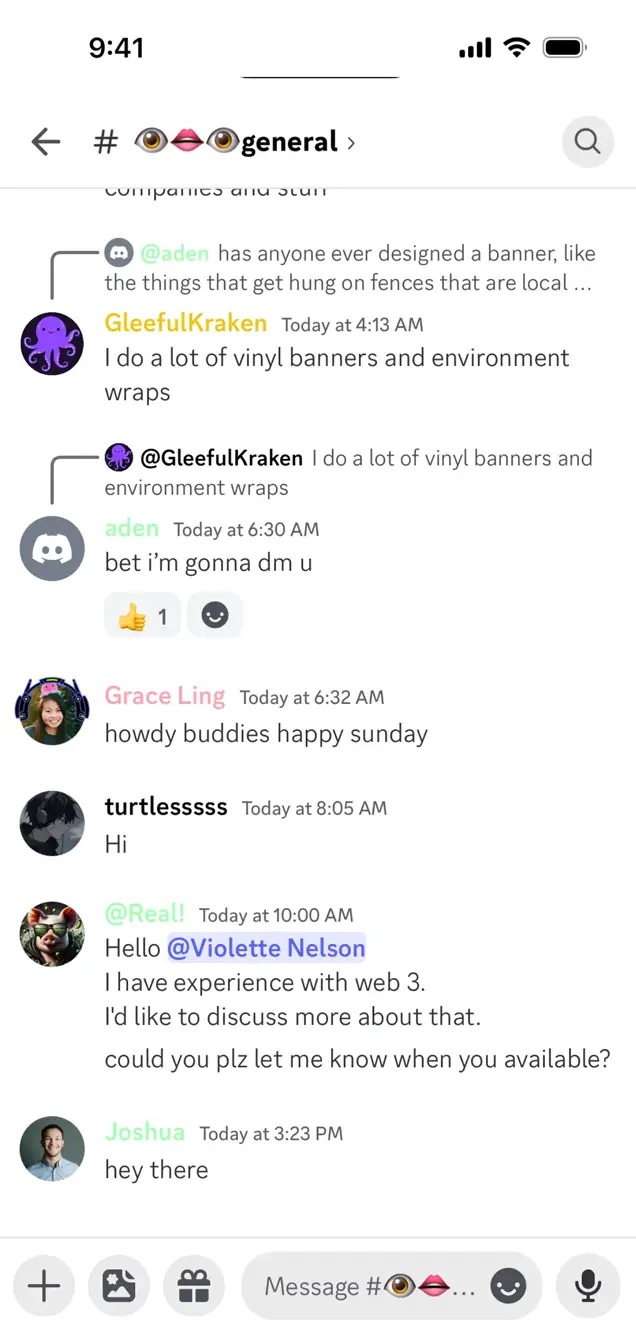Tap turtlesssss's avatar picture
636x1334 pixels.
coord(52,824)
